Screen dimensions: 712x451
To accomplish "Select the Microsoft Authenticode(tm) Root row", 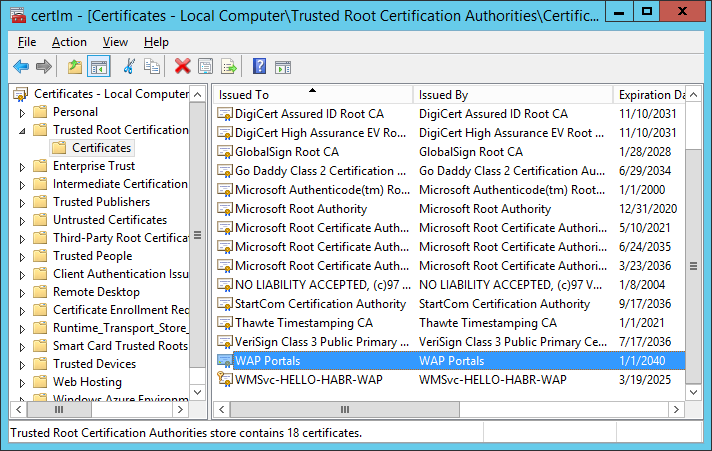I will (x=449, y=190).
